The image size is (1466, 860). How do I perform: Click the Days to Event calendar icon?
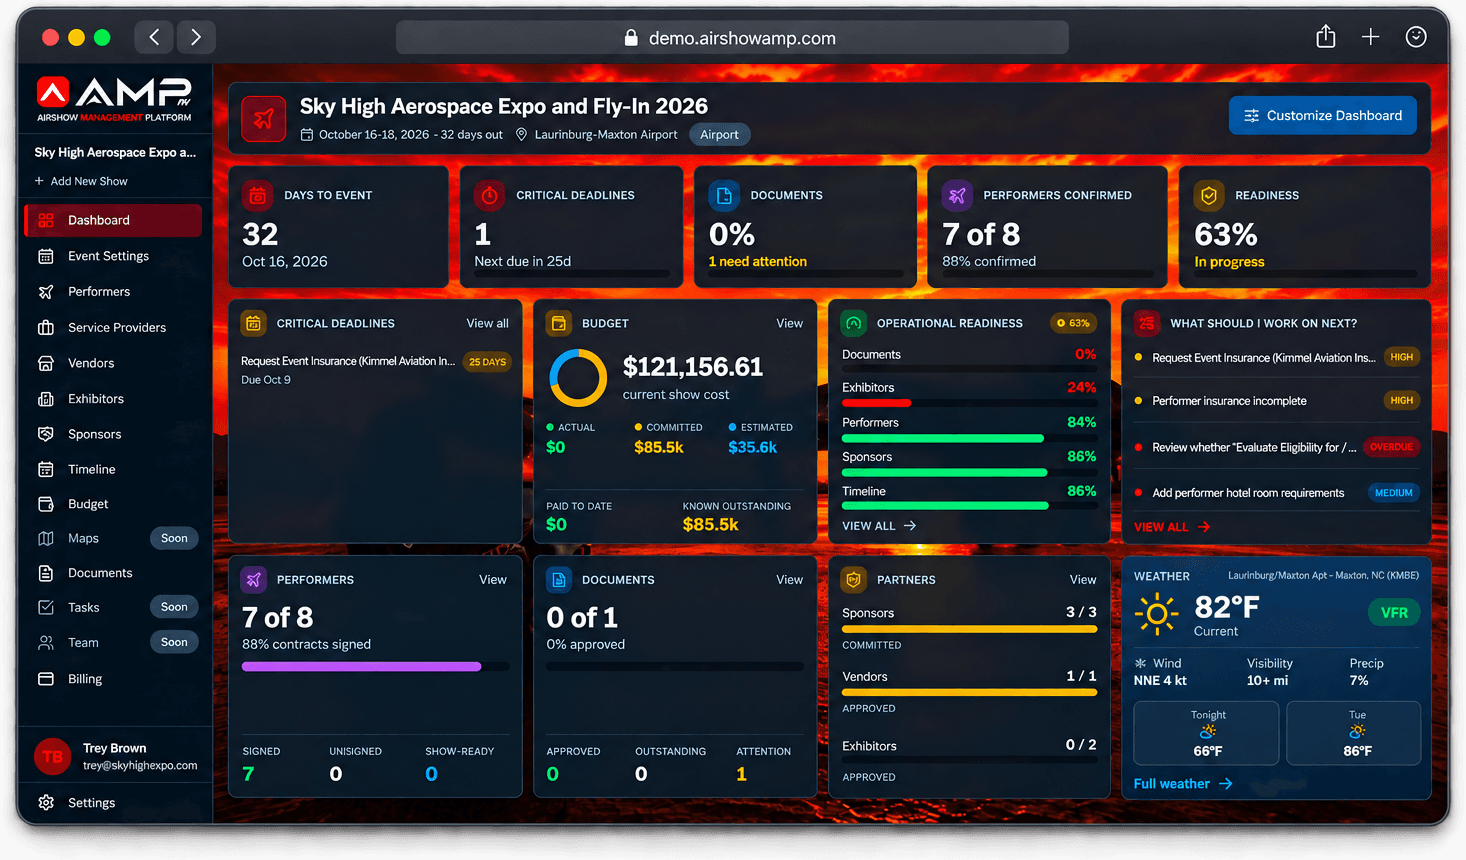click(257, 195)
